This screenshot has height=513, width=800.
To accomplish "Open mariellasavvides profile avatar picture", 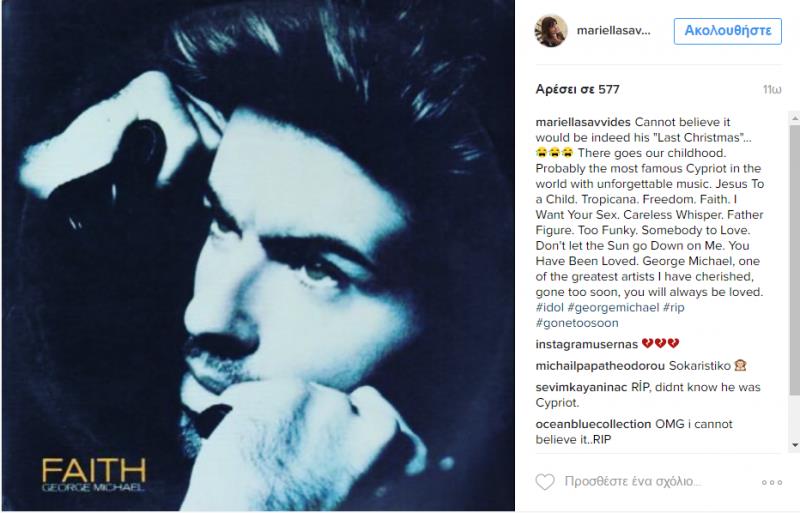I will tap(551, 31).
